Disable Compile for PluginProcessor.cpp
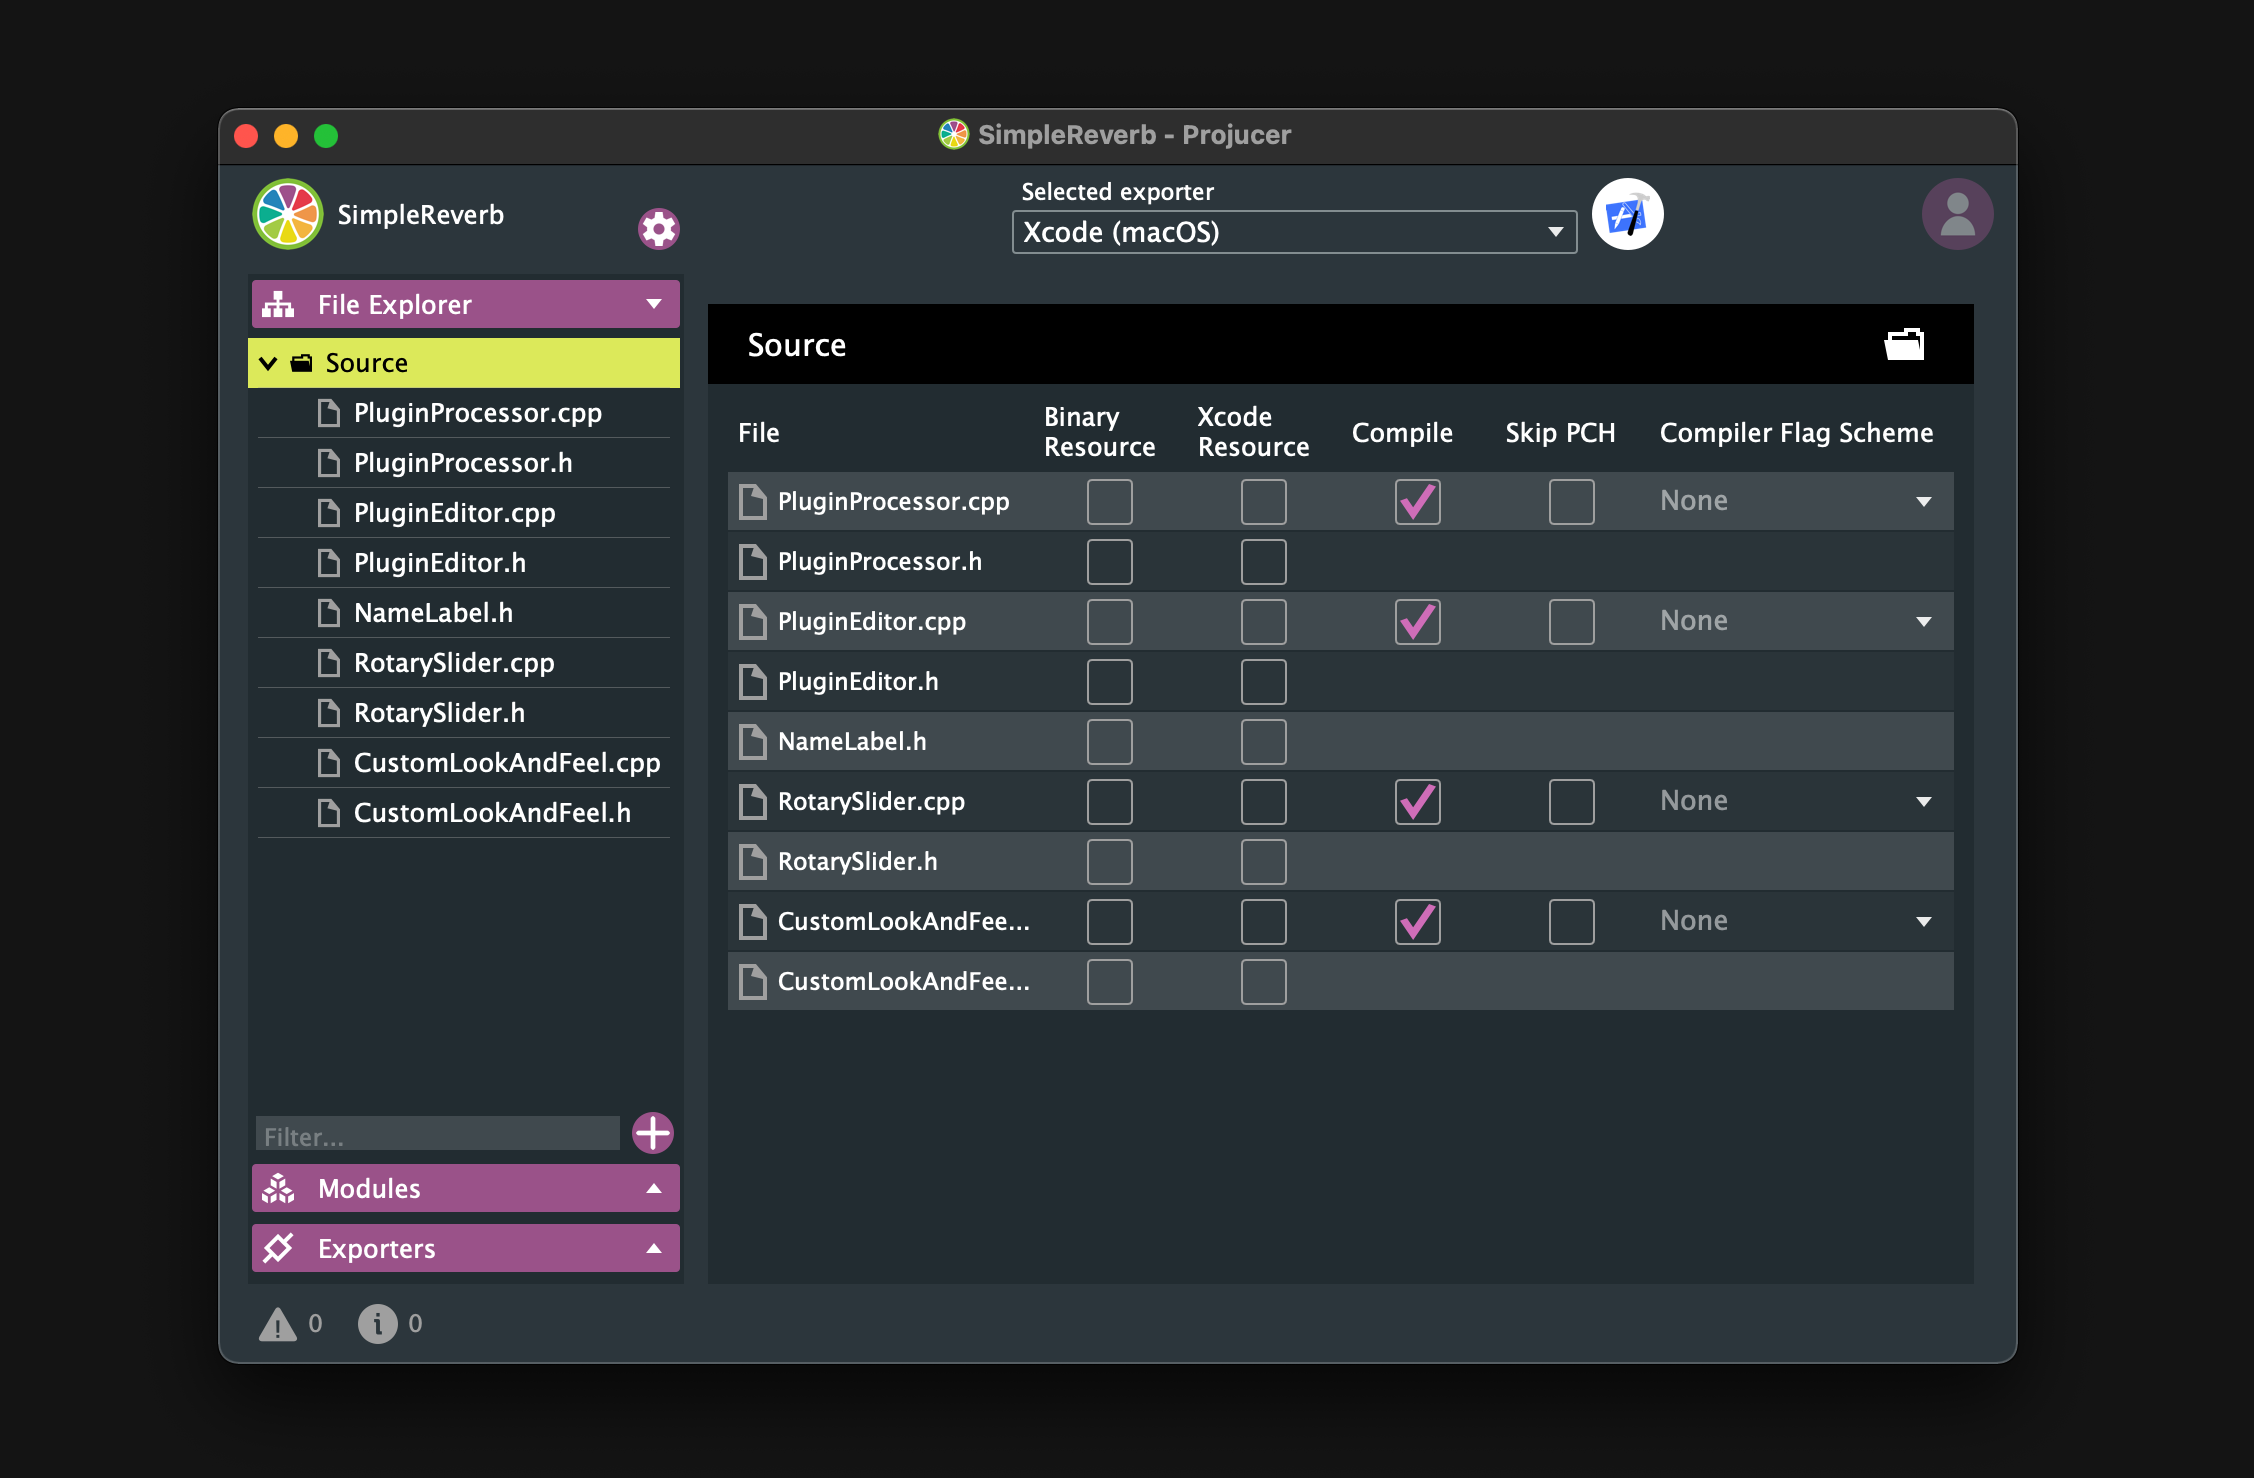Image resolution: width=2254 pixels, height=1478 pixels. (1417, 501)
